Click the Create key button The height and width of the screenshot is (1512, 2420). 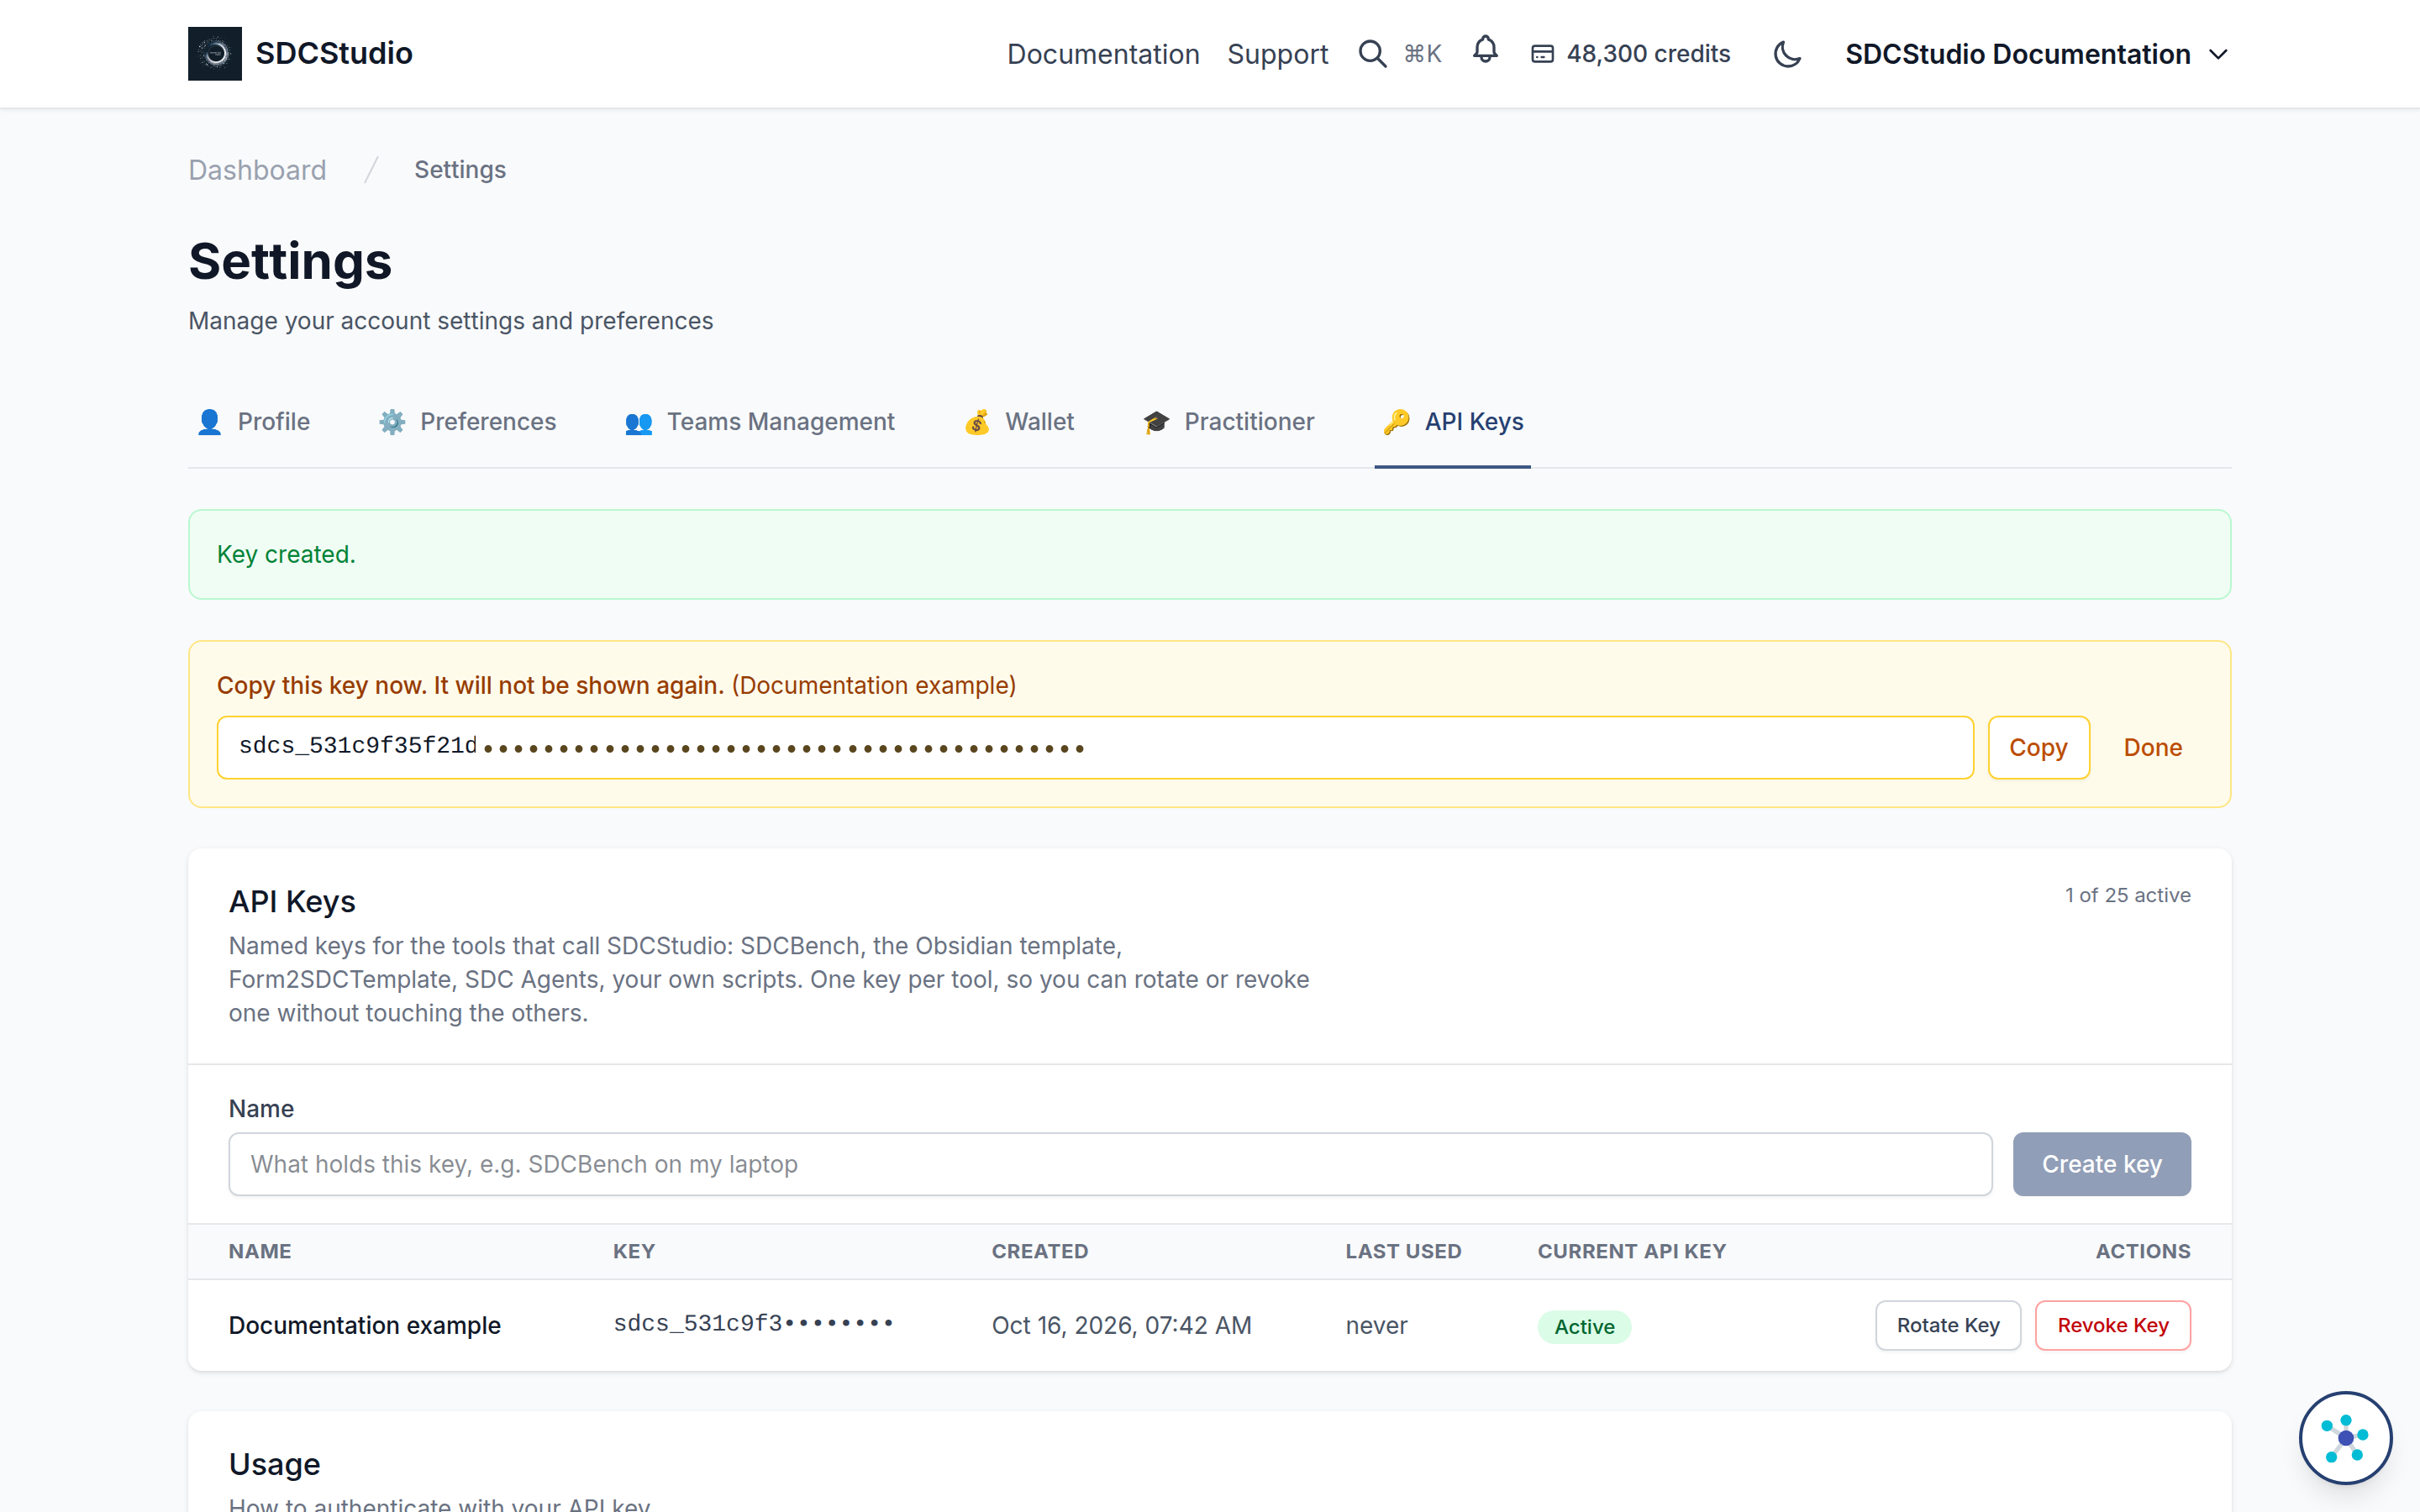point(2102,1164)
